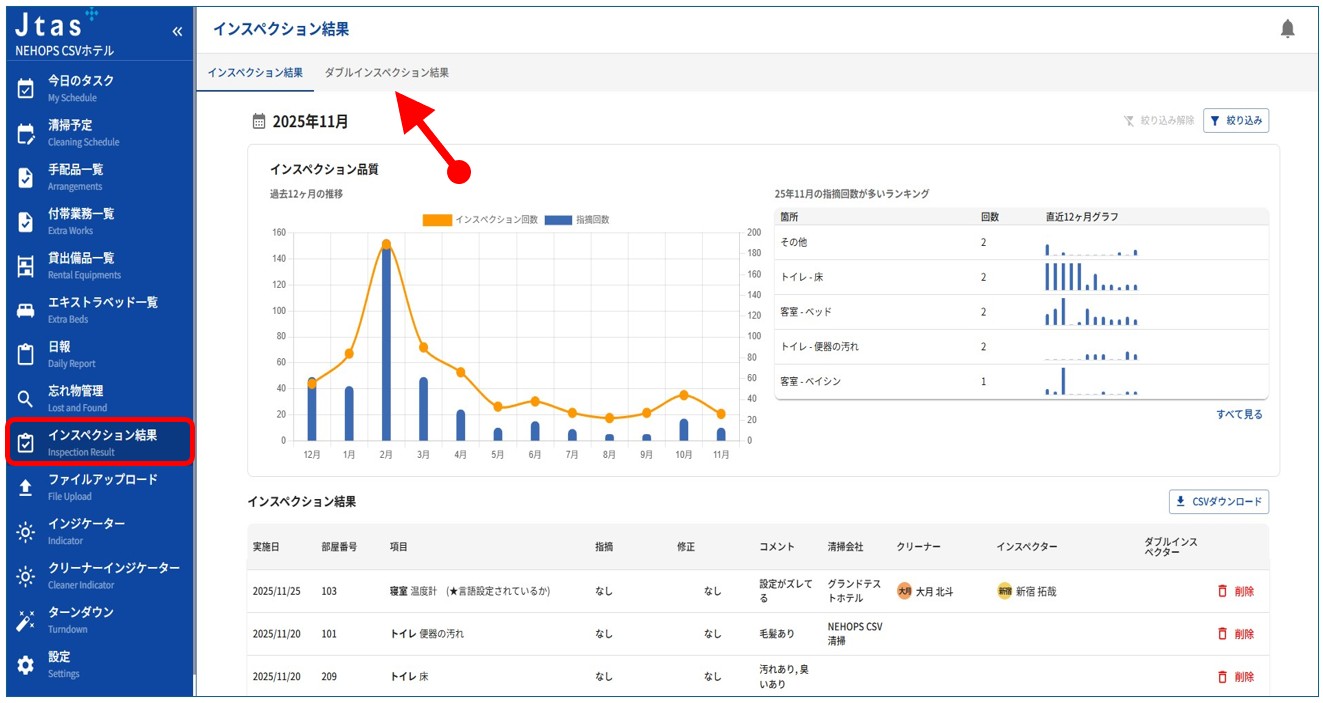Open ファイルアップロード upload icon
Image resolution: width=1323 pixels, height=703 pixels.
click(26, 487)
